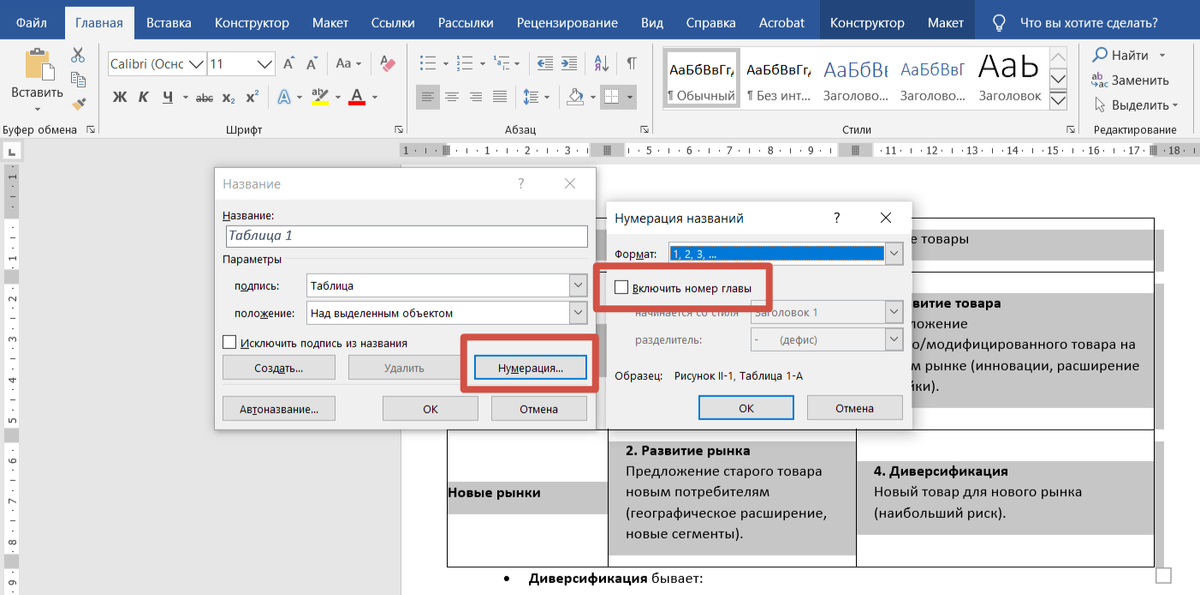The width and height of the screenshot is (1200, 595).
Task: Toggle underline Ч formatting
Action: [x=167, y=97]
